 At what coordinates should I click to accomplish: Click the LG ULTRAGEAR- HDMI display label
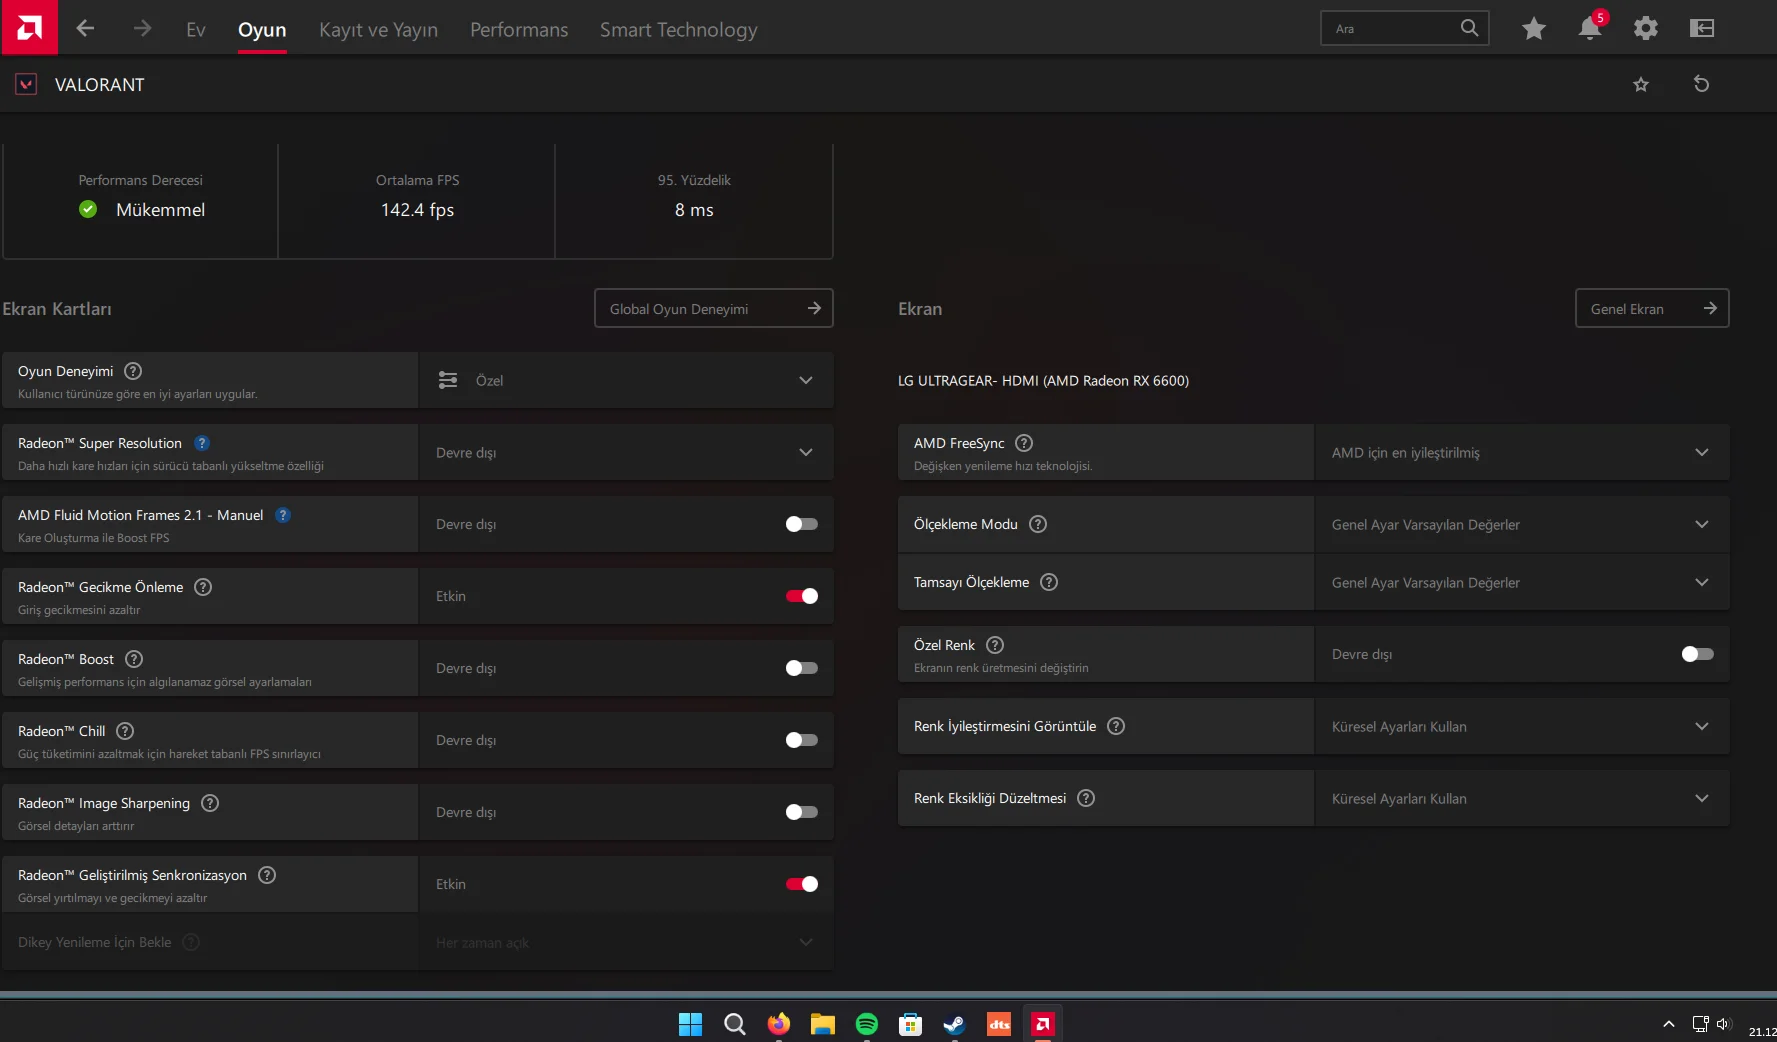click(x=1043, y=381)
